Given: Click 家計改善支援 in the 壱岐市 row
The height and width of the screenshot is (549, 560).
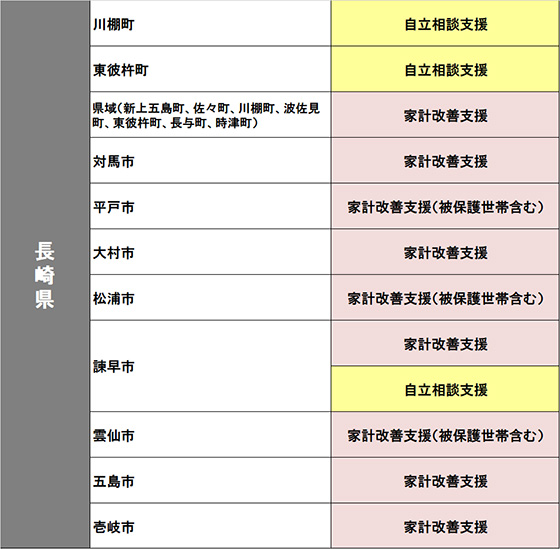Looking at the screenshot, I should [445, 526].
